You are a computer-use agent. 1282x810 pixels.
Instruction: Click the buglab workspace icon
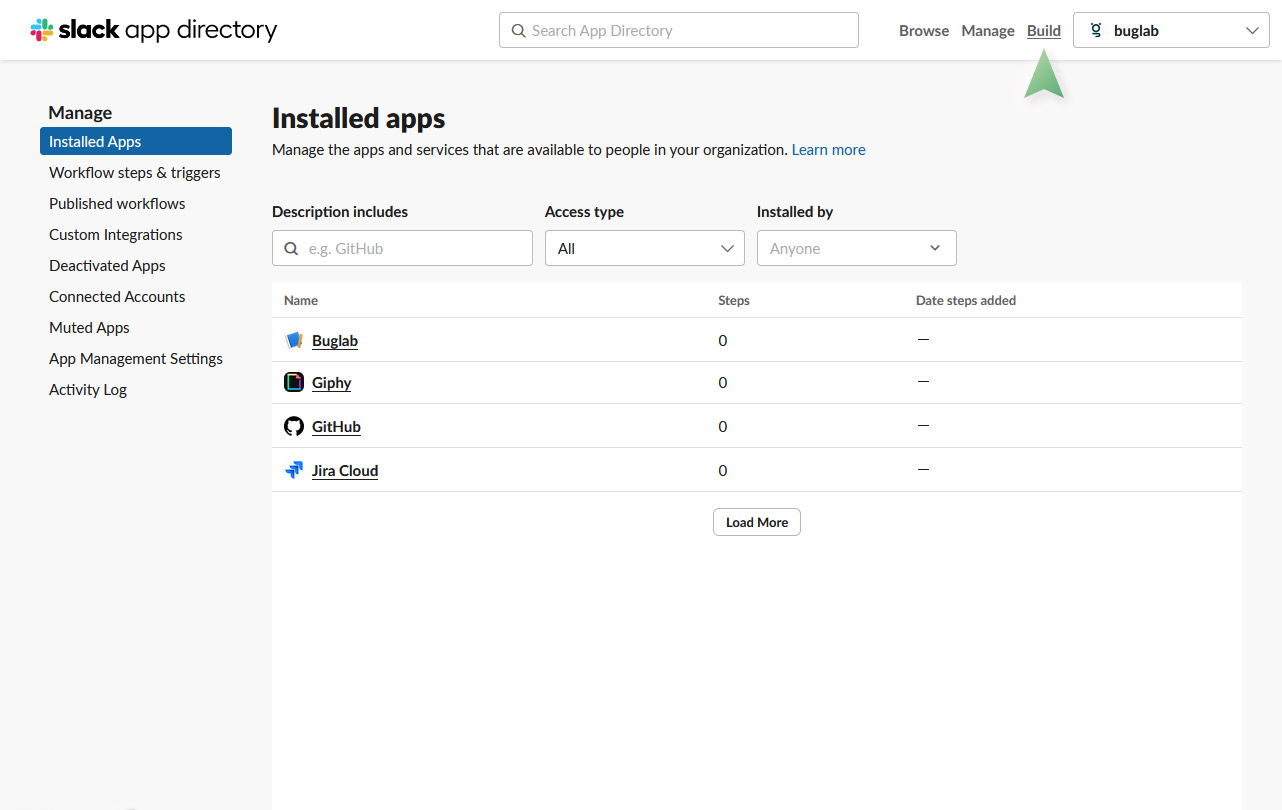(x=1096, y=30)
